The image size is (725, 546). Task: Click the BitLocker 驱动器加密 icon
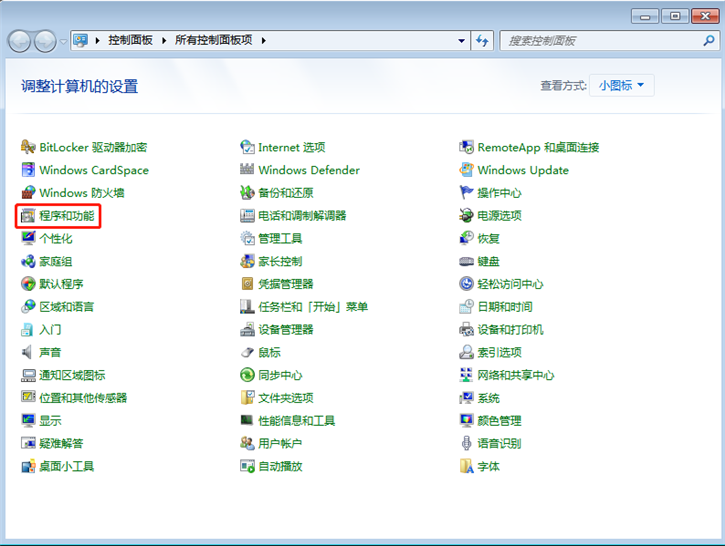click(28, 147)
